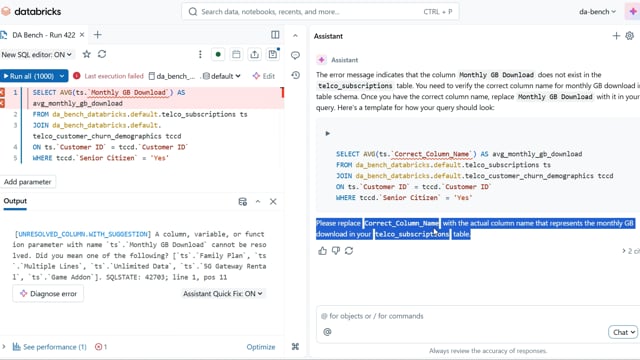This screenshot has height=360, width=640.
Task: Expand the performance row chevron at the bottom
Action: (4, 347)
